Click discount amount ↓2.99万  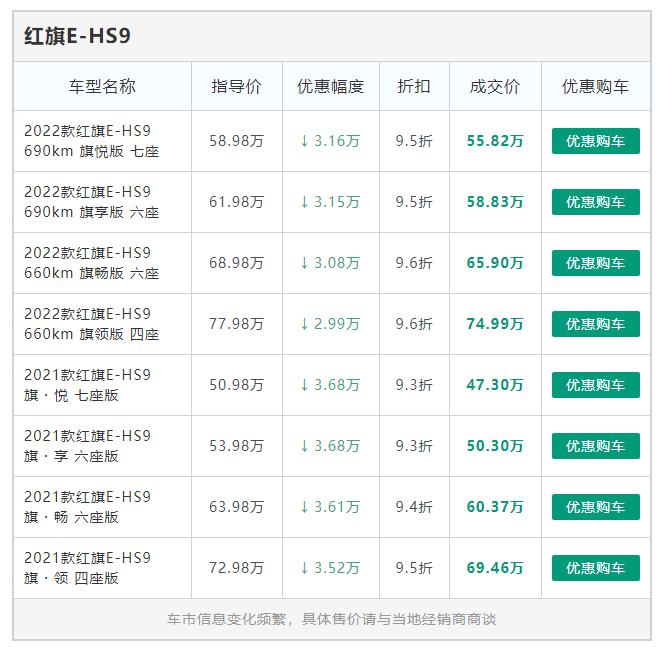[x=331, y=324]
